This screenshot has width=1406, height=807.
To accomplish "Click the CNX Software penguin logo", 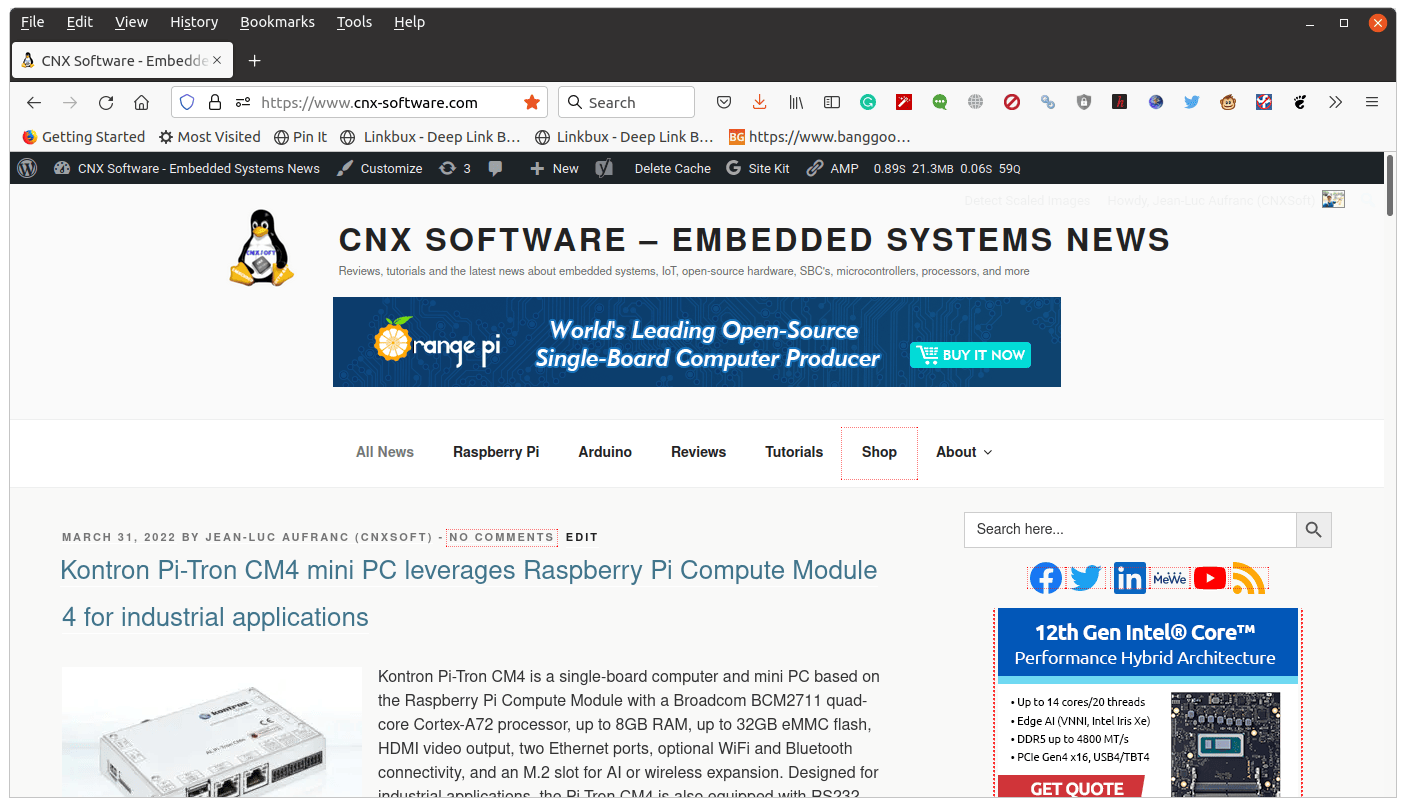I will click(x=262, y=248).
